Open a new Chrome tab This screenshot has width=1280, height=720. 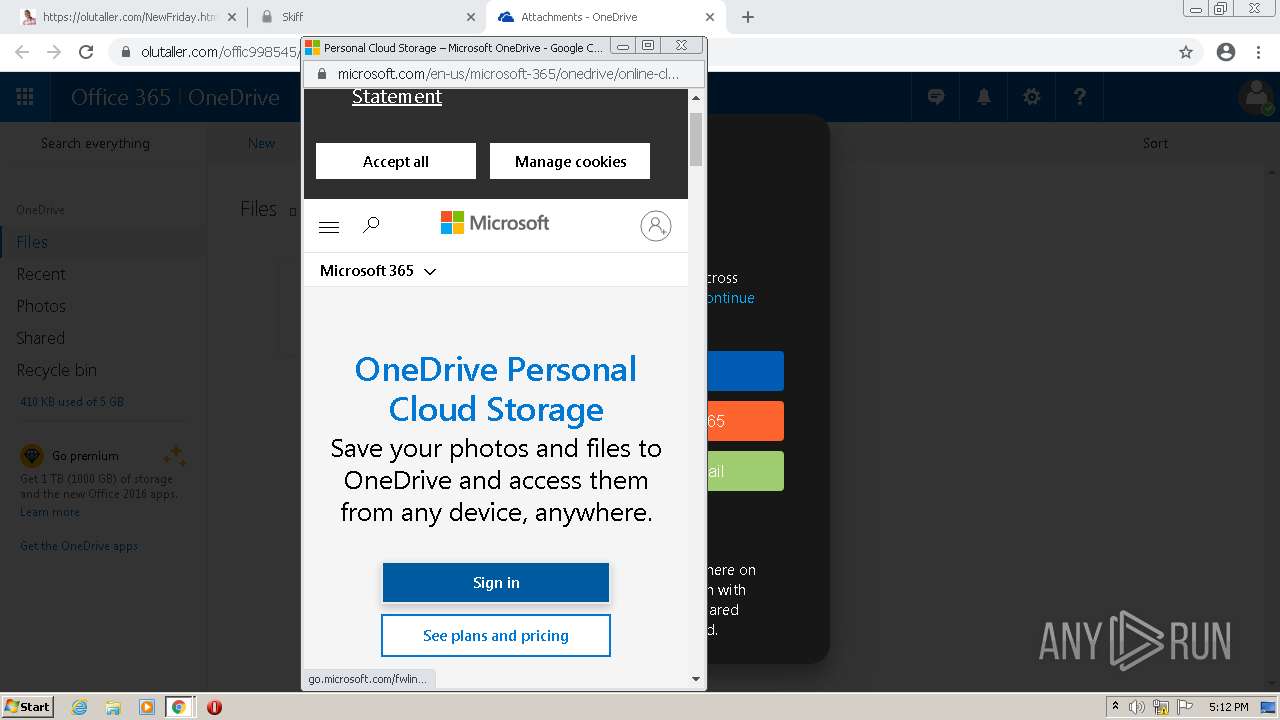(x=748, y=17)
